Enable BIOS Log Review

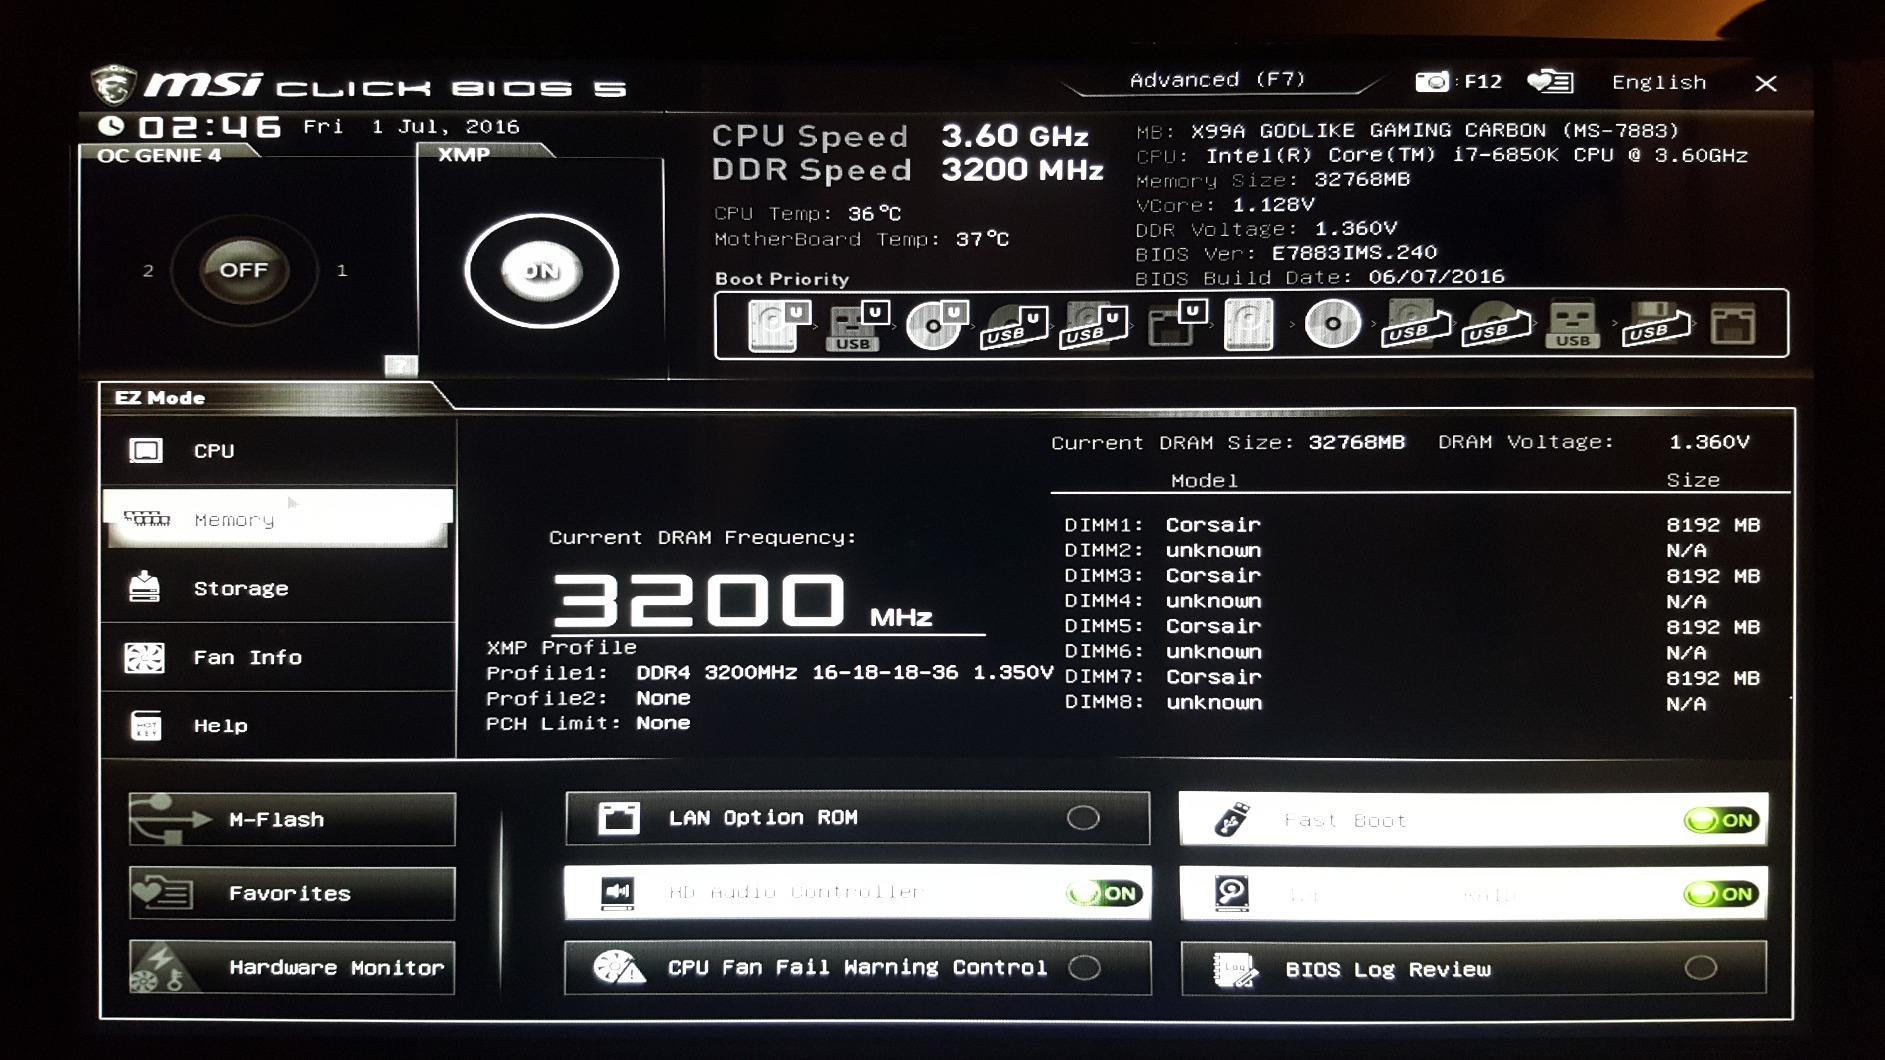(x=1473, y=969)
